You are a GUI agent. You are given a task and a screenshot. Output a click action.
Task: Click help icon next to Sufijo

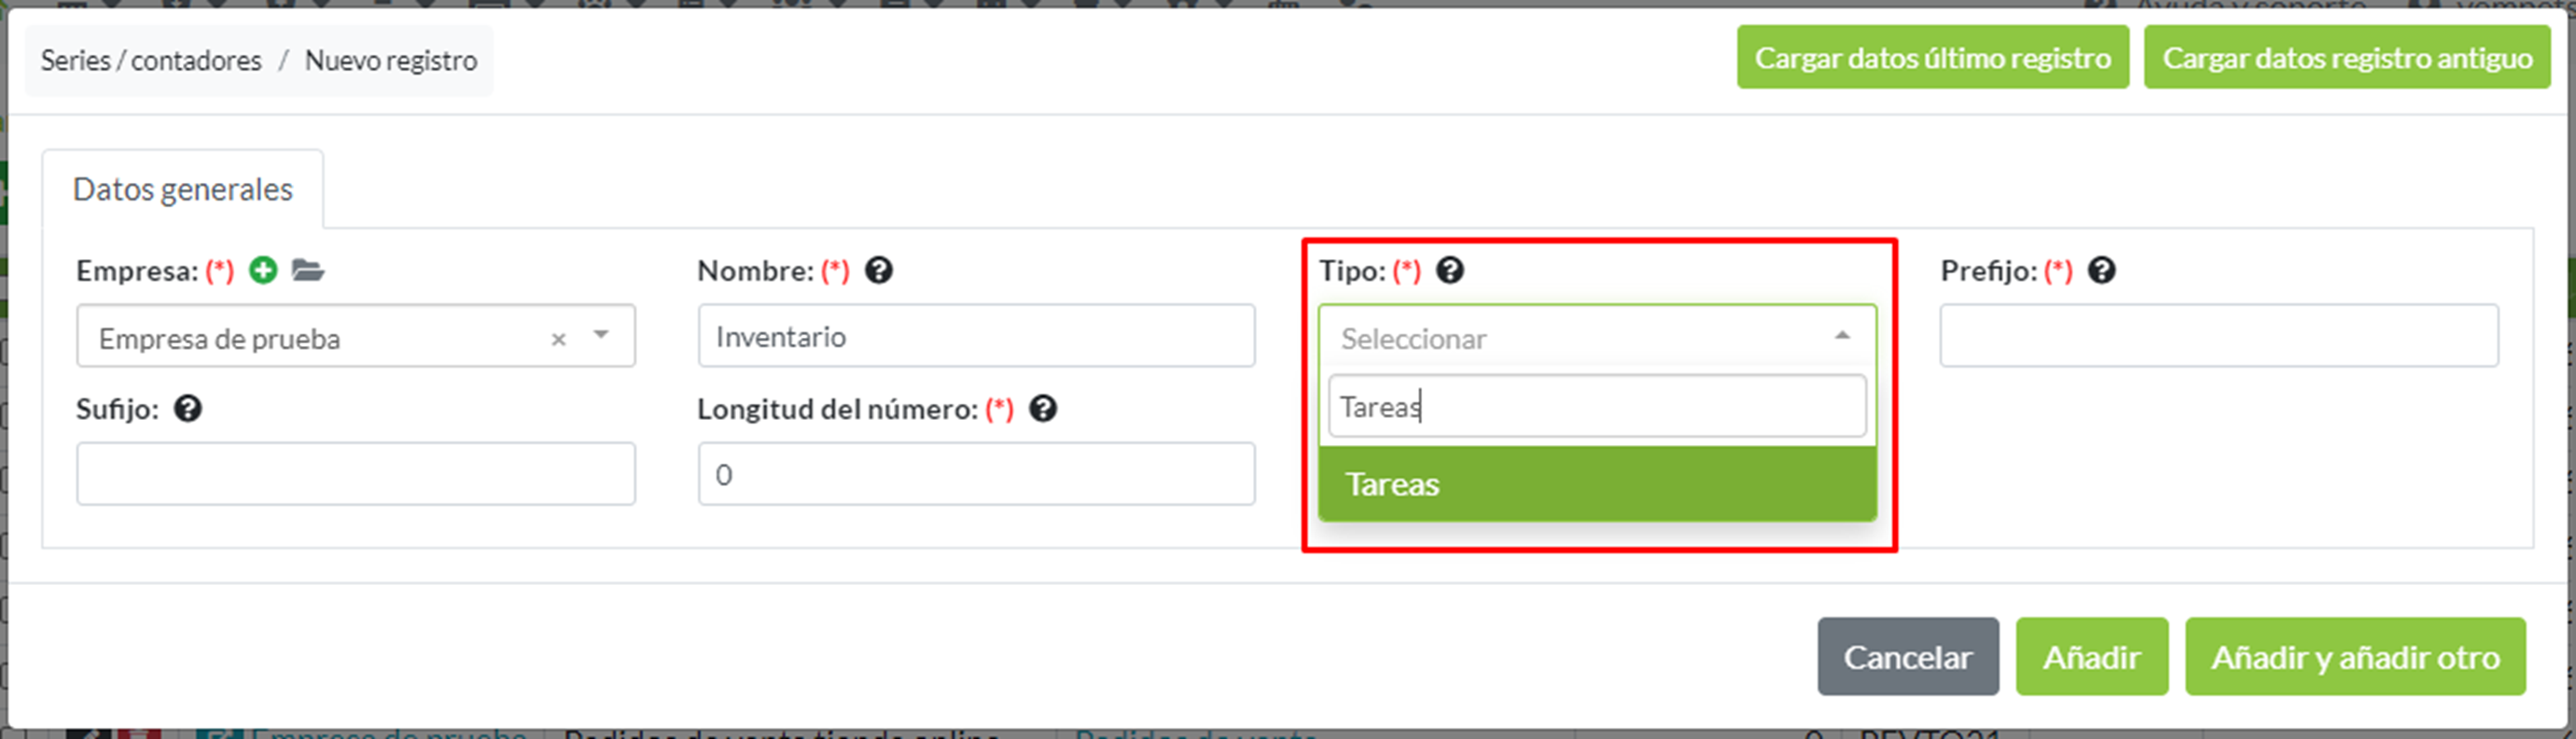pos(188,408)
